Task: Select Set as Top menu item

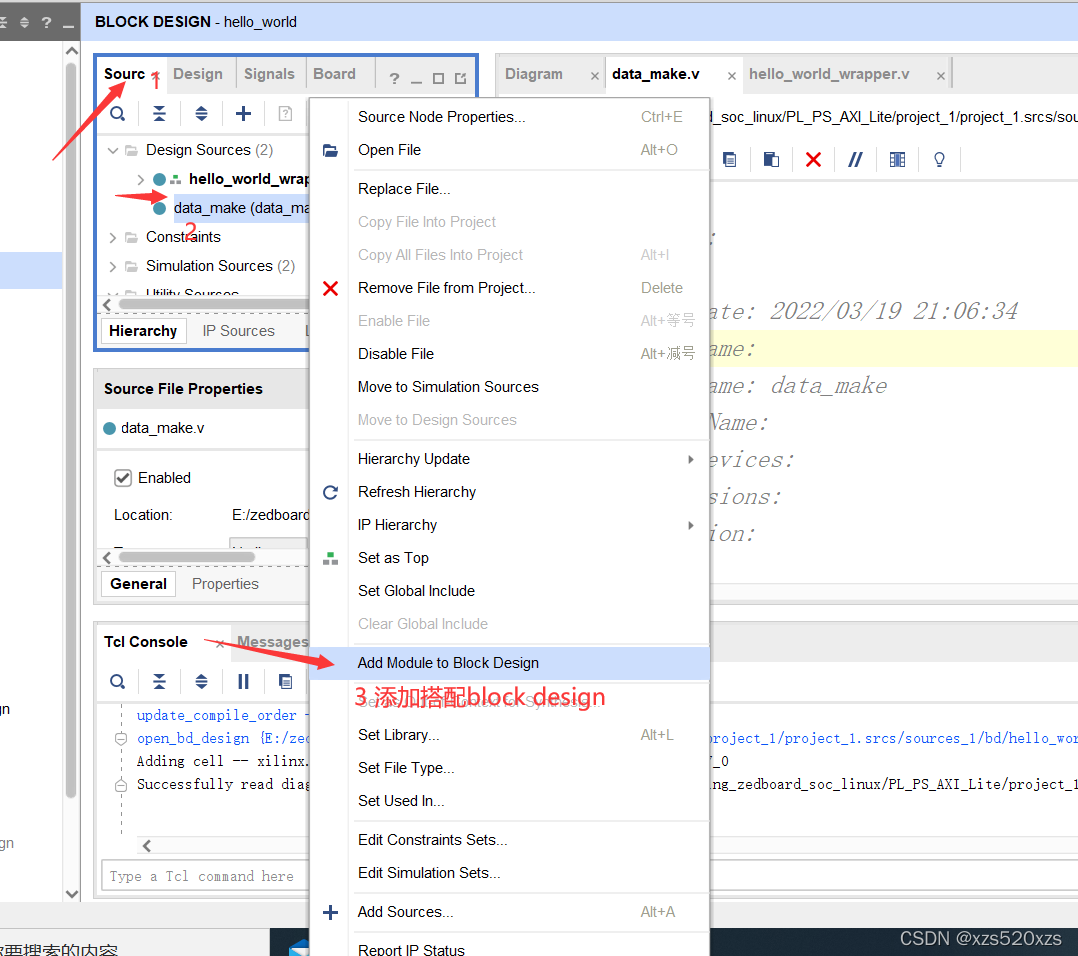Action: (509, 558)
